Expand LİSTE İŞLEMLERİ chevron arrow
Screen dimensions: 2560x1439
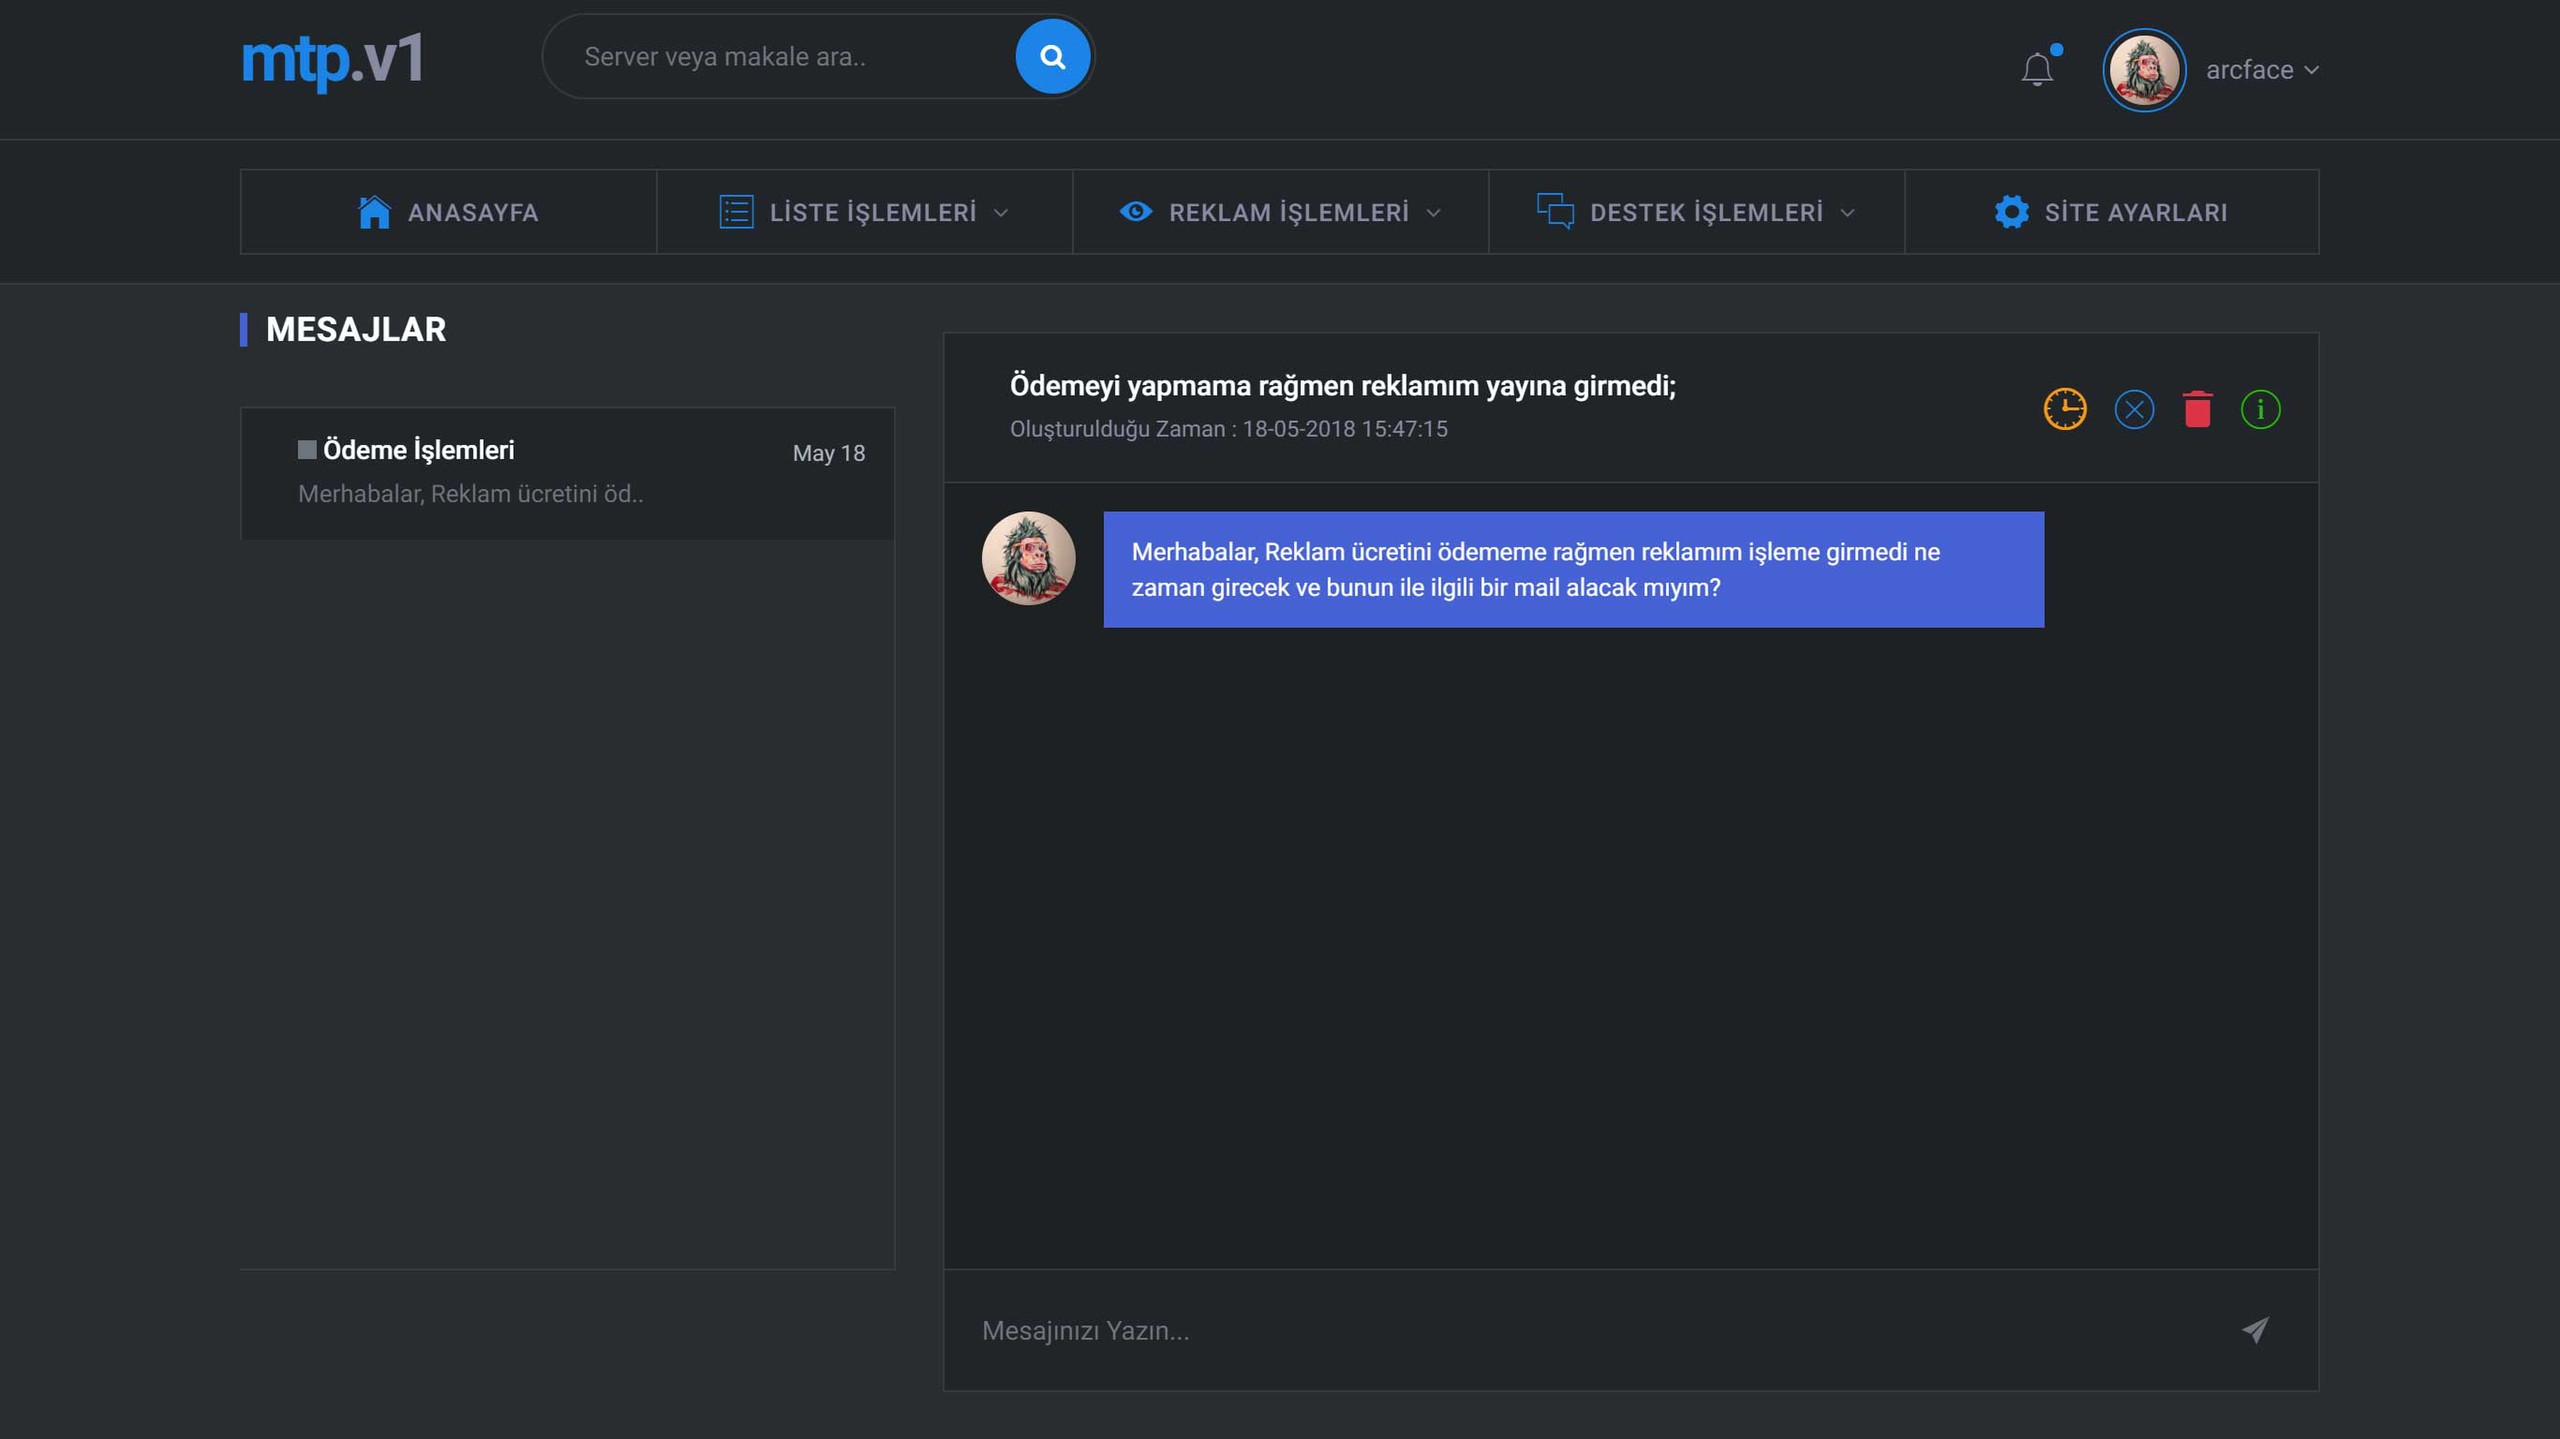[x=1001, y=213]
